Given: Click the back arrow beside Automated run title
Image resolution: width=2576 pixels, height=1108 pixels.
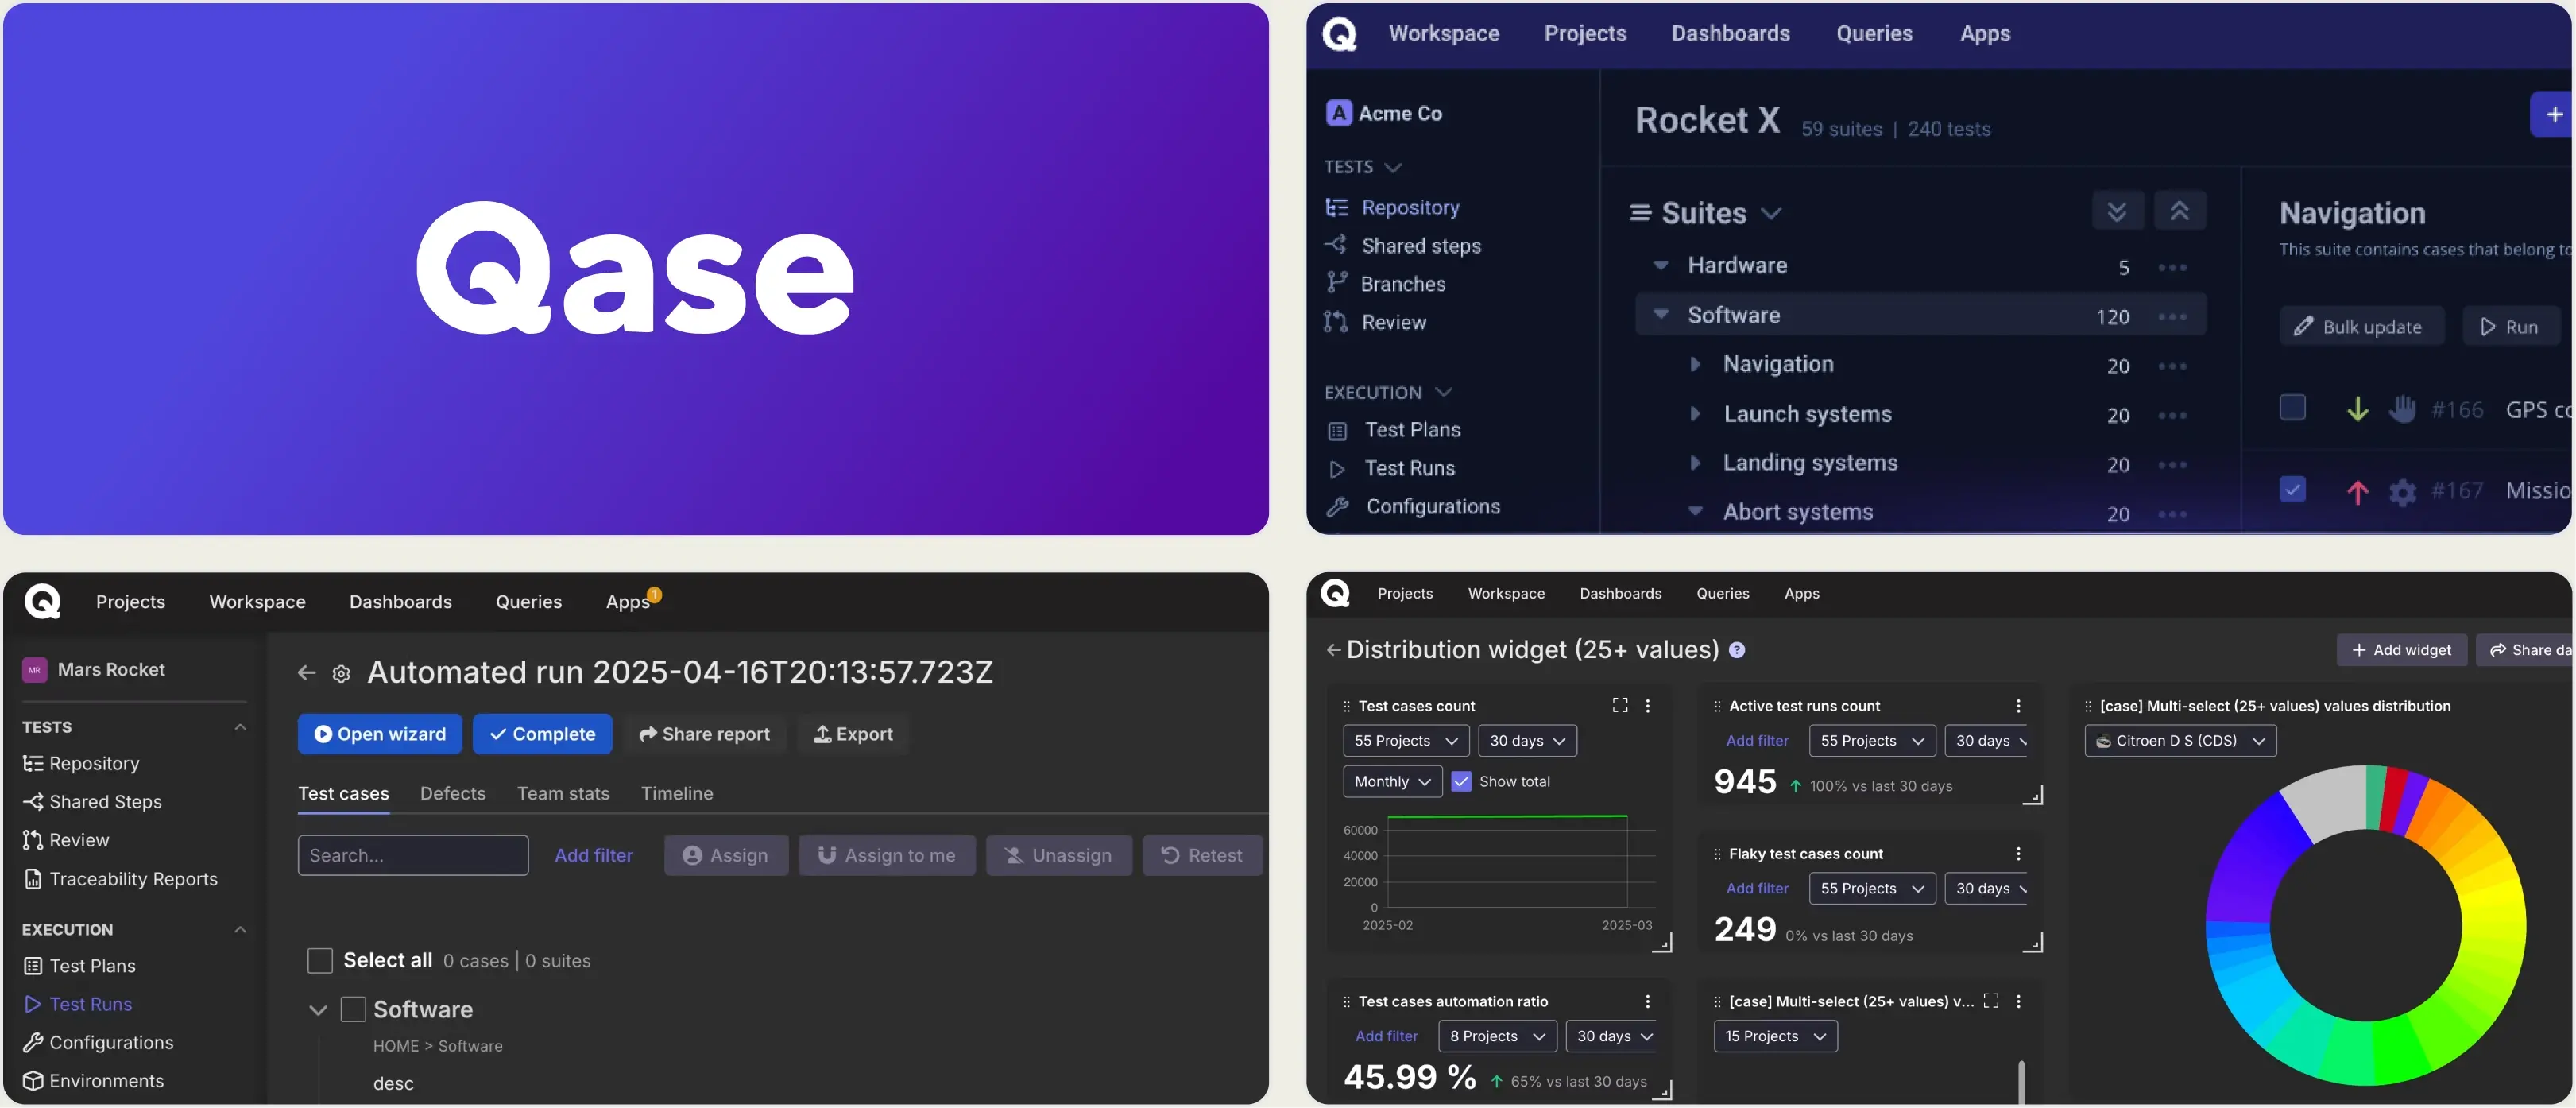Looking at the screenshot, I should (306, 673).
